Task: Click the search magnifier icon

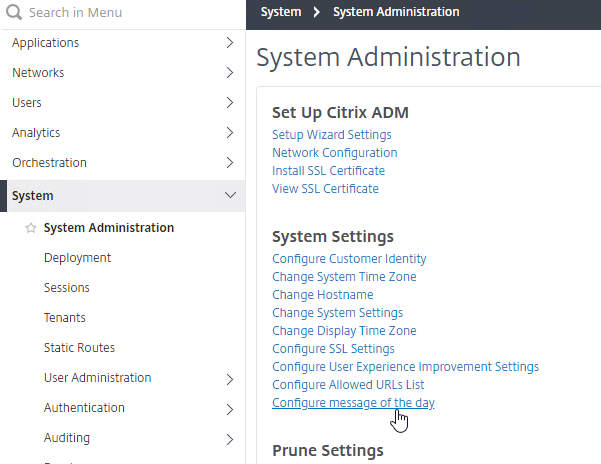Action: 14,12
